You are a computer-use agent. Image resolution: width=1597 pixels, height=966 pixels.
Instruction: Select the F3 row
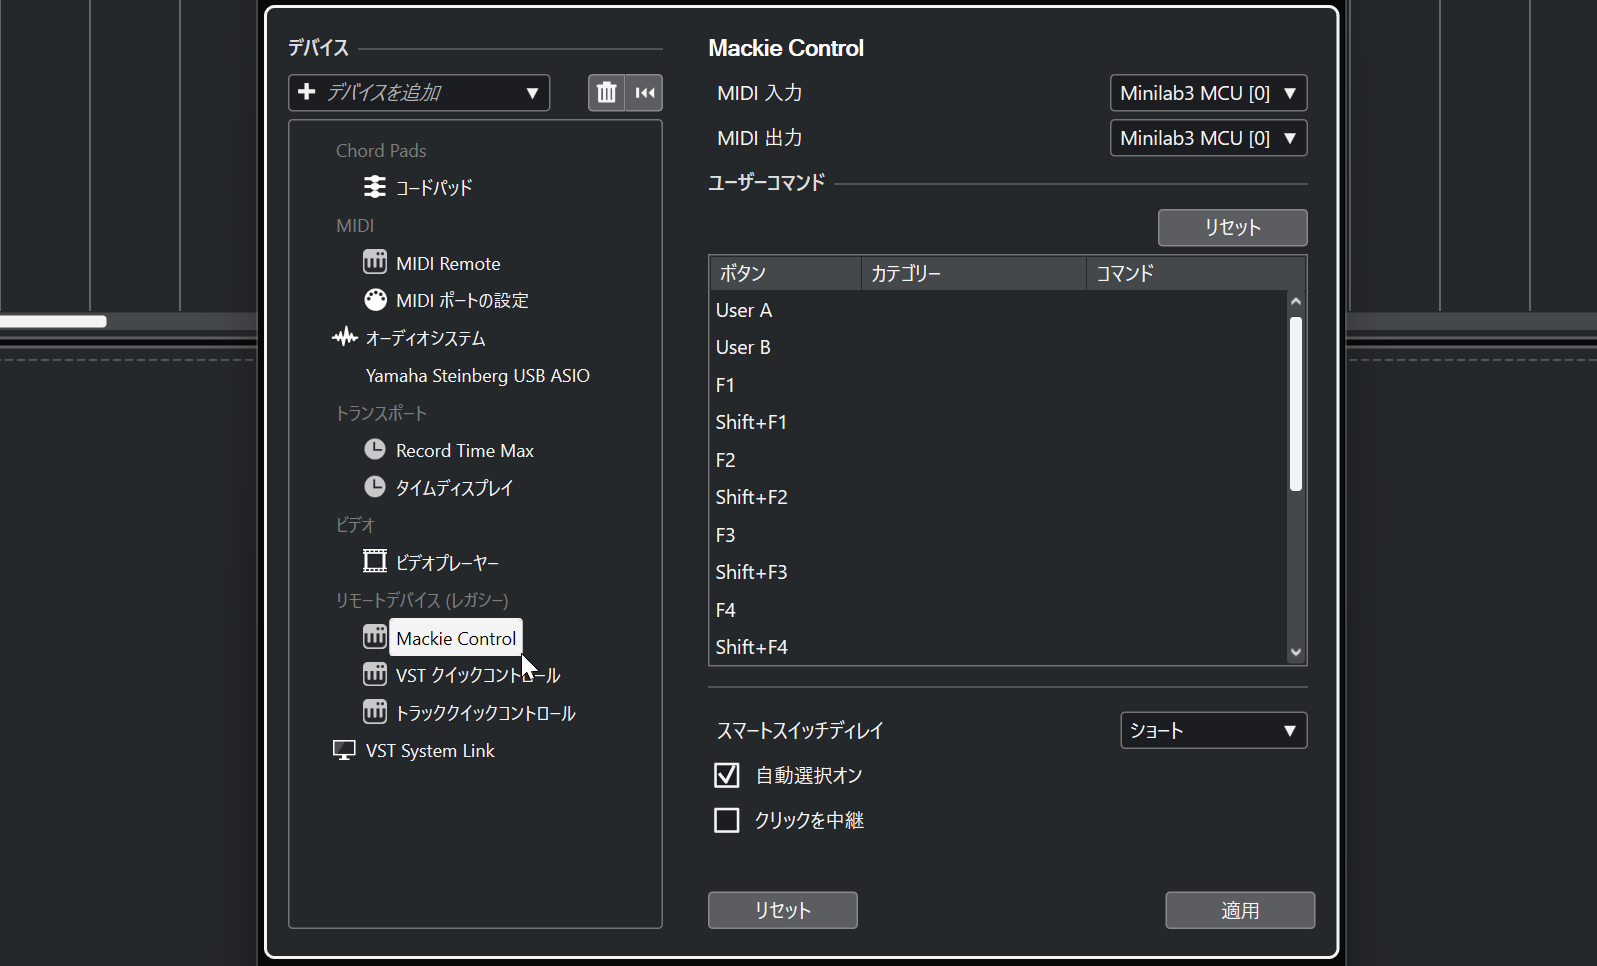coord(998,535)
